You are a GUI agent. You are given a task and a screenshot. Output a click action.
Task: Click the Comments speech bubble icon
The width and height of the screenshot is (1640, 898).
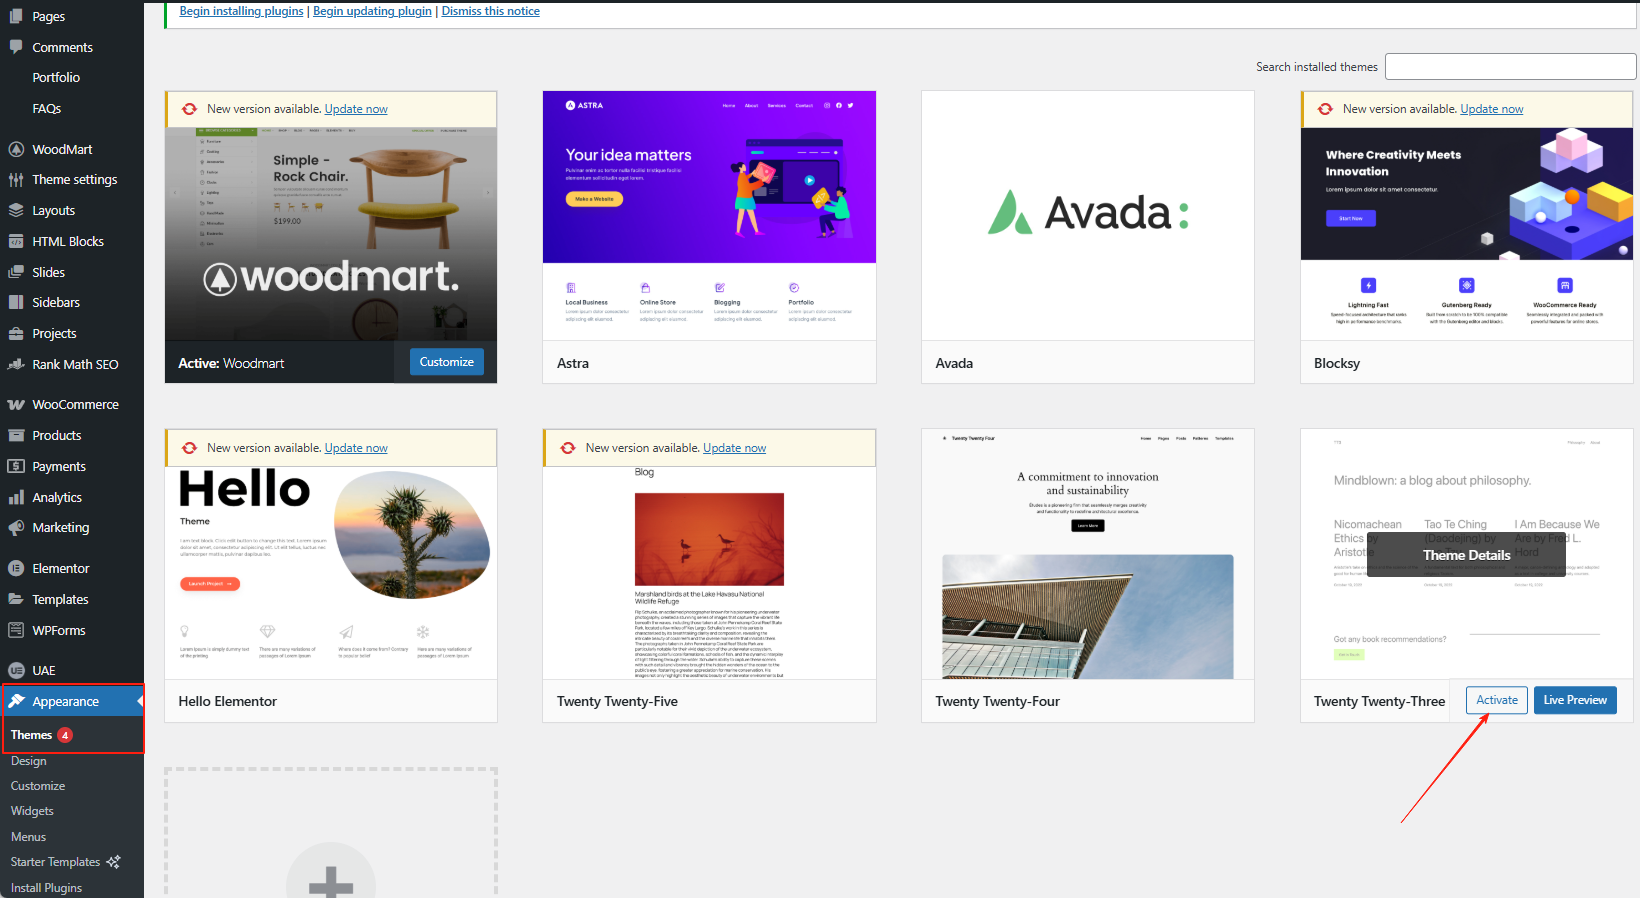pos(16,47)
